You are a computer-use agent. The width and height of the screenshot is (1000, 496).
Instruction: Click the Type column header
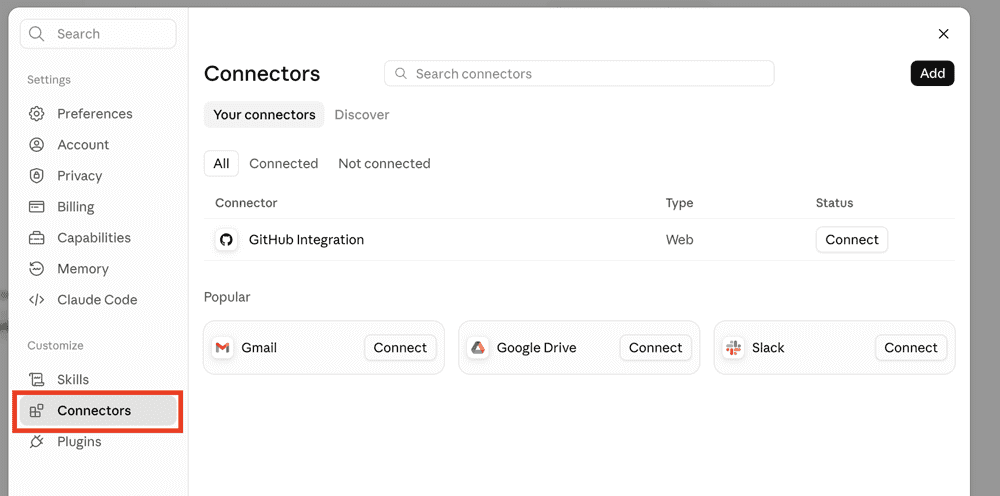click(679, 203)
